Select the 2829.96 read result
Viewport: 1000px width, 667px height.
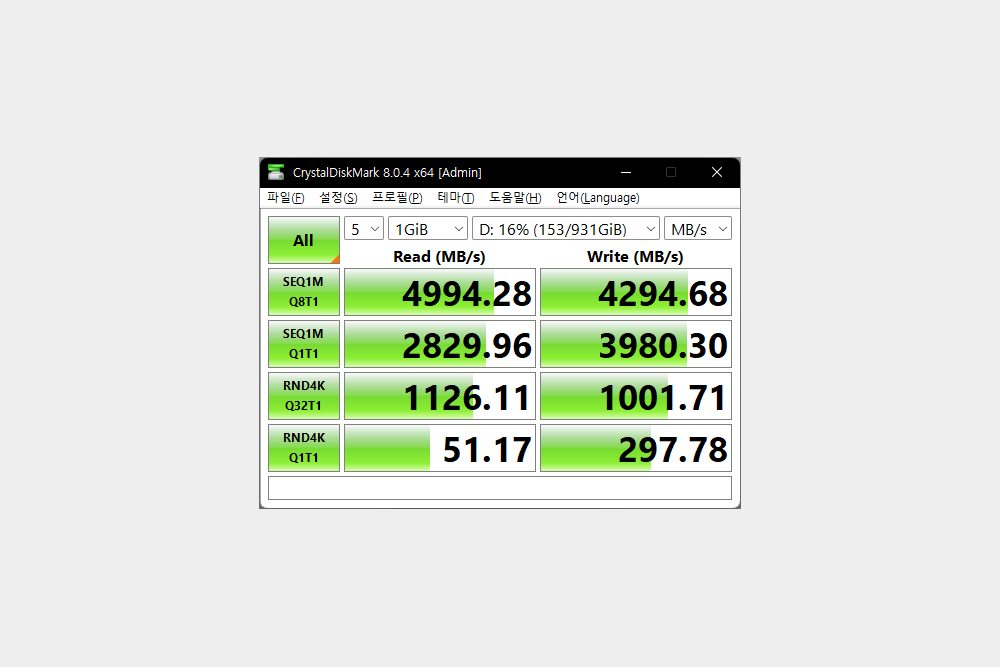pyautogui.click(x=440, y=344)
